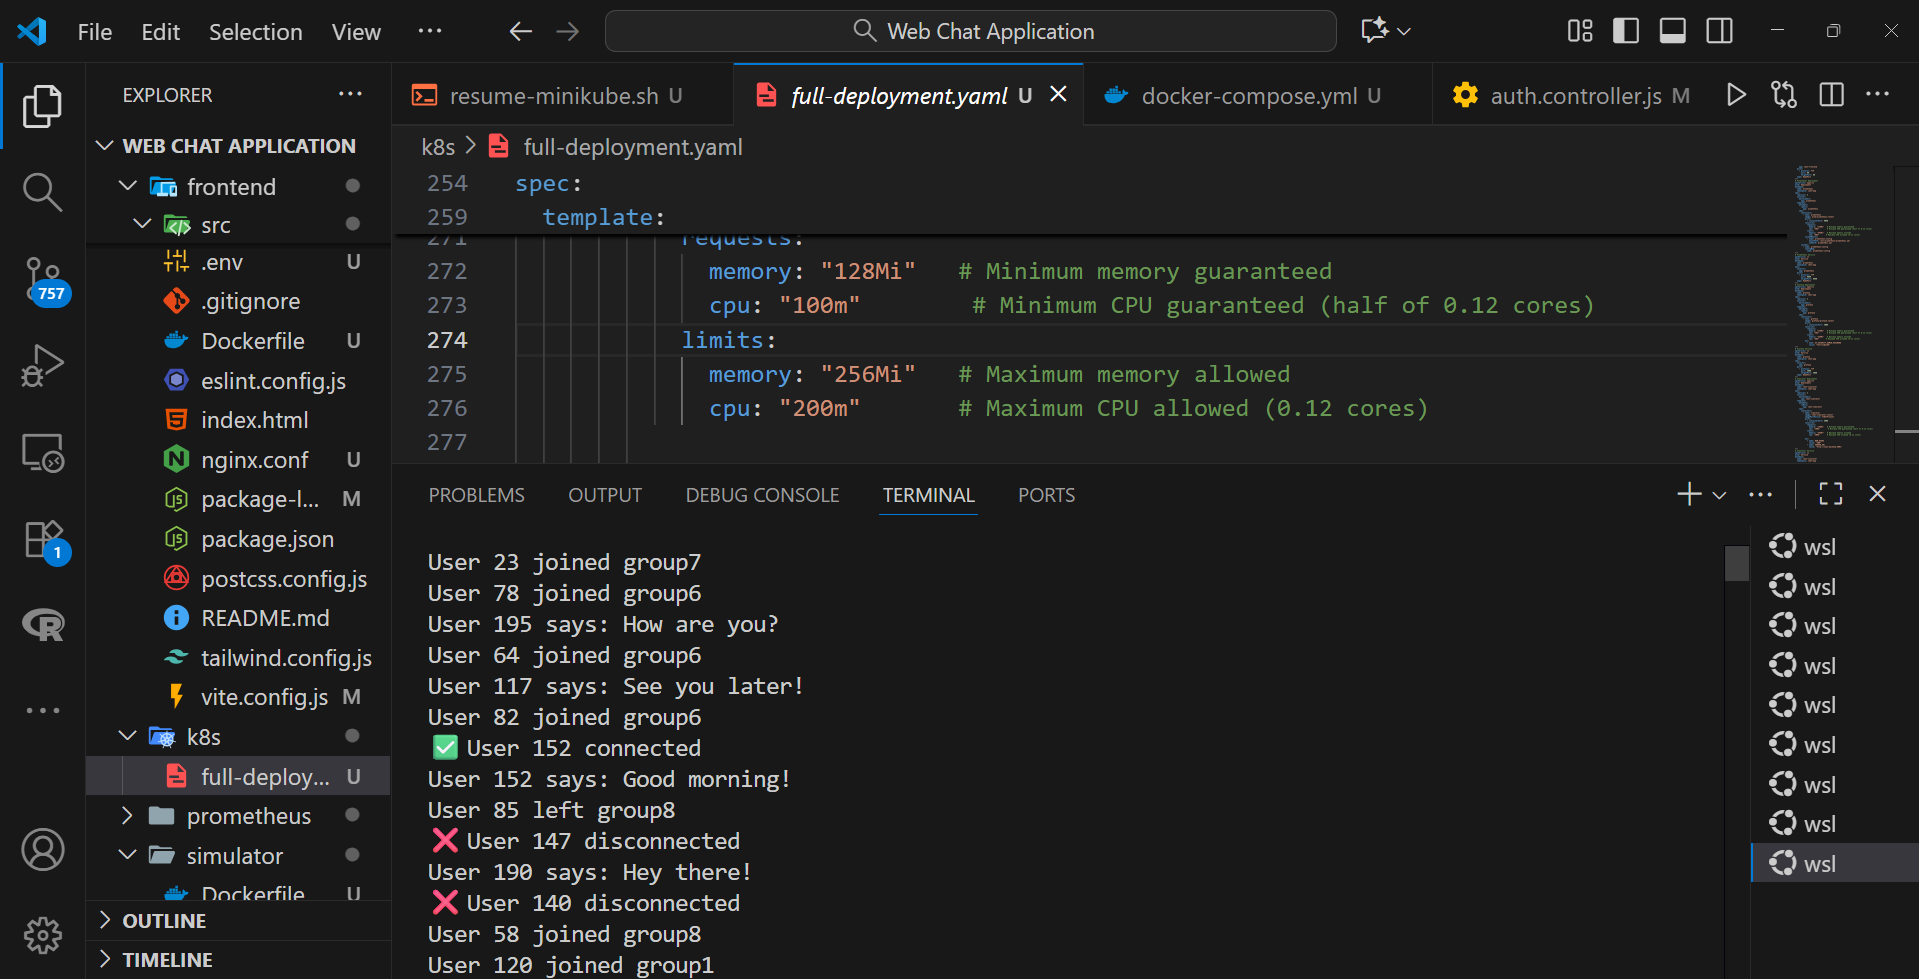Split the editor to the right
This screenshot has height=979, width=1919.
point(1831,95)
